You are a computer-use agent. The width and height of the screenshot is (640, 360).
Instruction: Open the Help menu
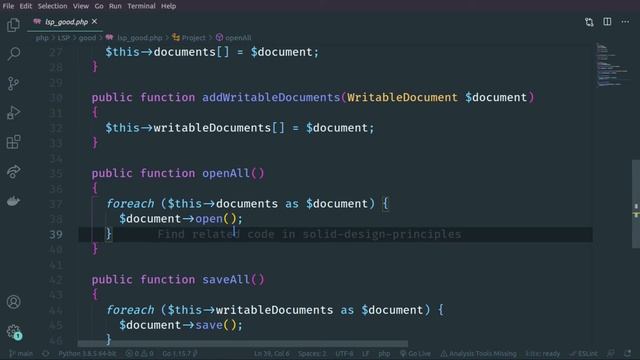[168, 6]
